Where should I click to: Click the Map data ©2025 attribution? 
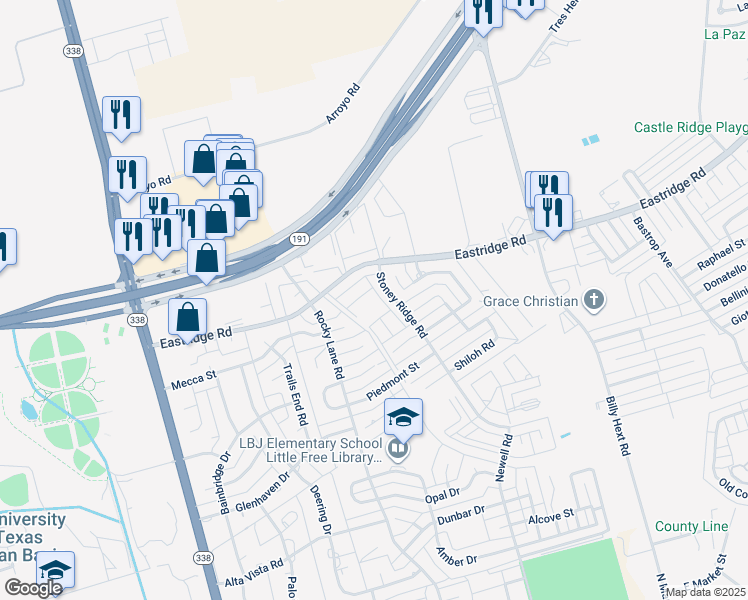706,592
